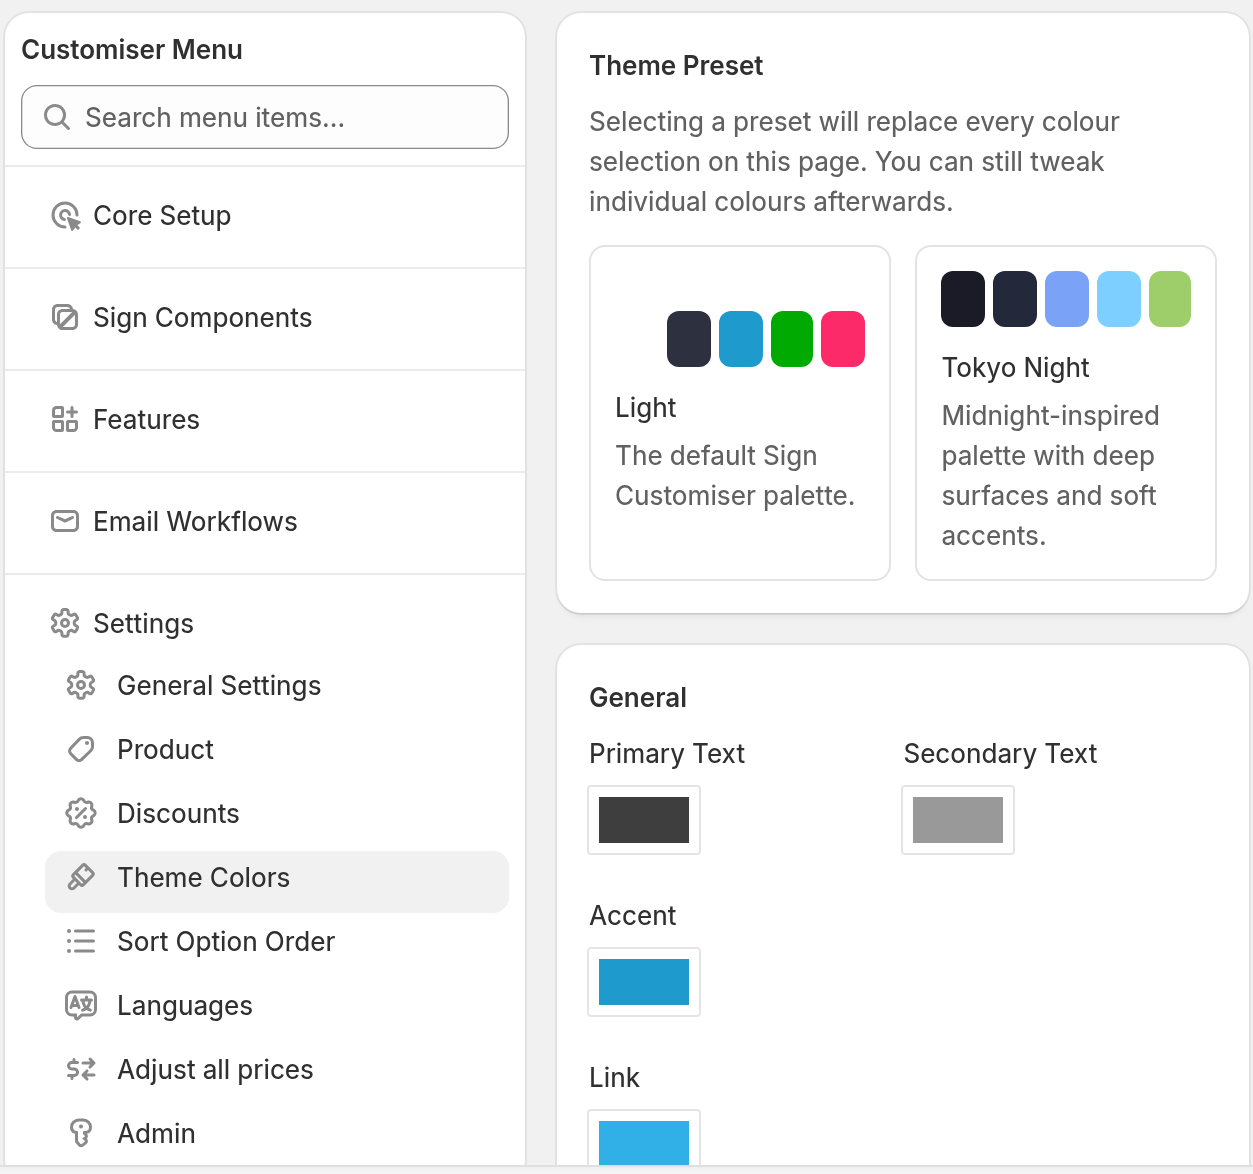Click the Core Setup cursor icon

(65, 216)
